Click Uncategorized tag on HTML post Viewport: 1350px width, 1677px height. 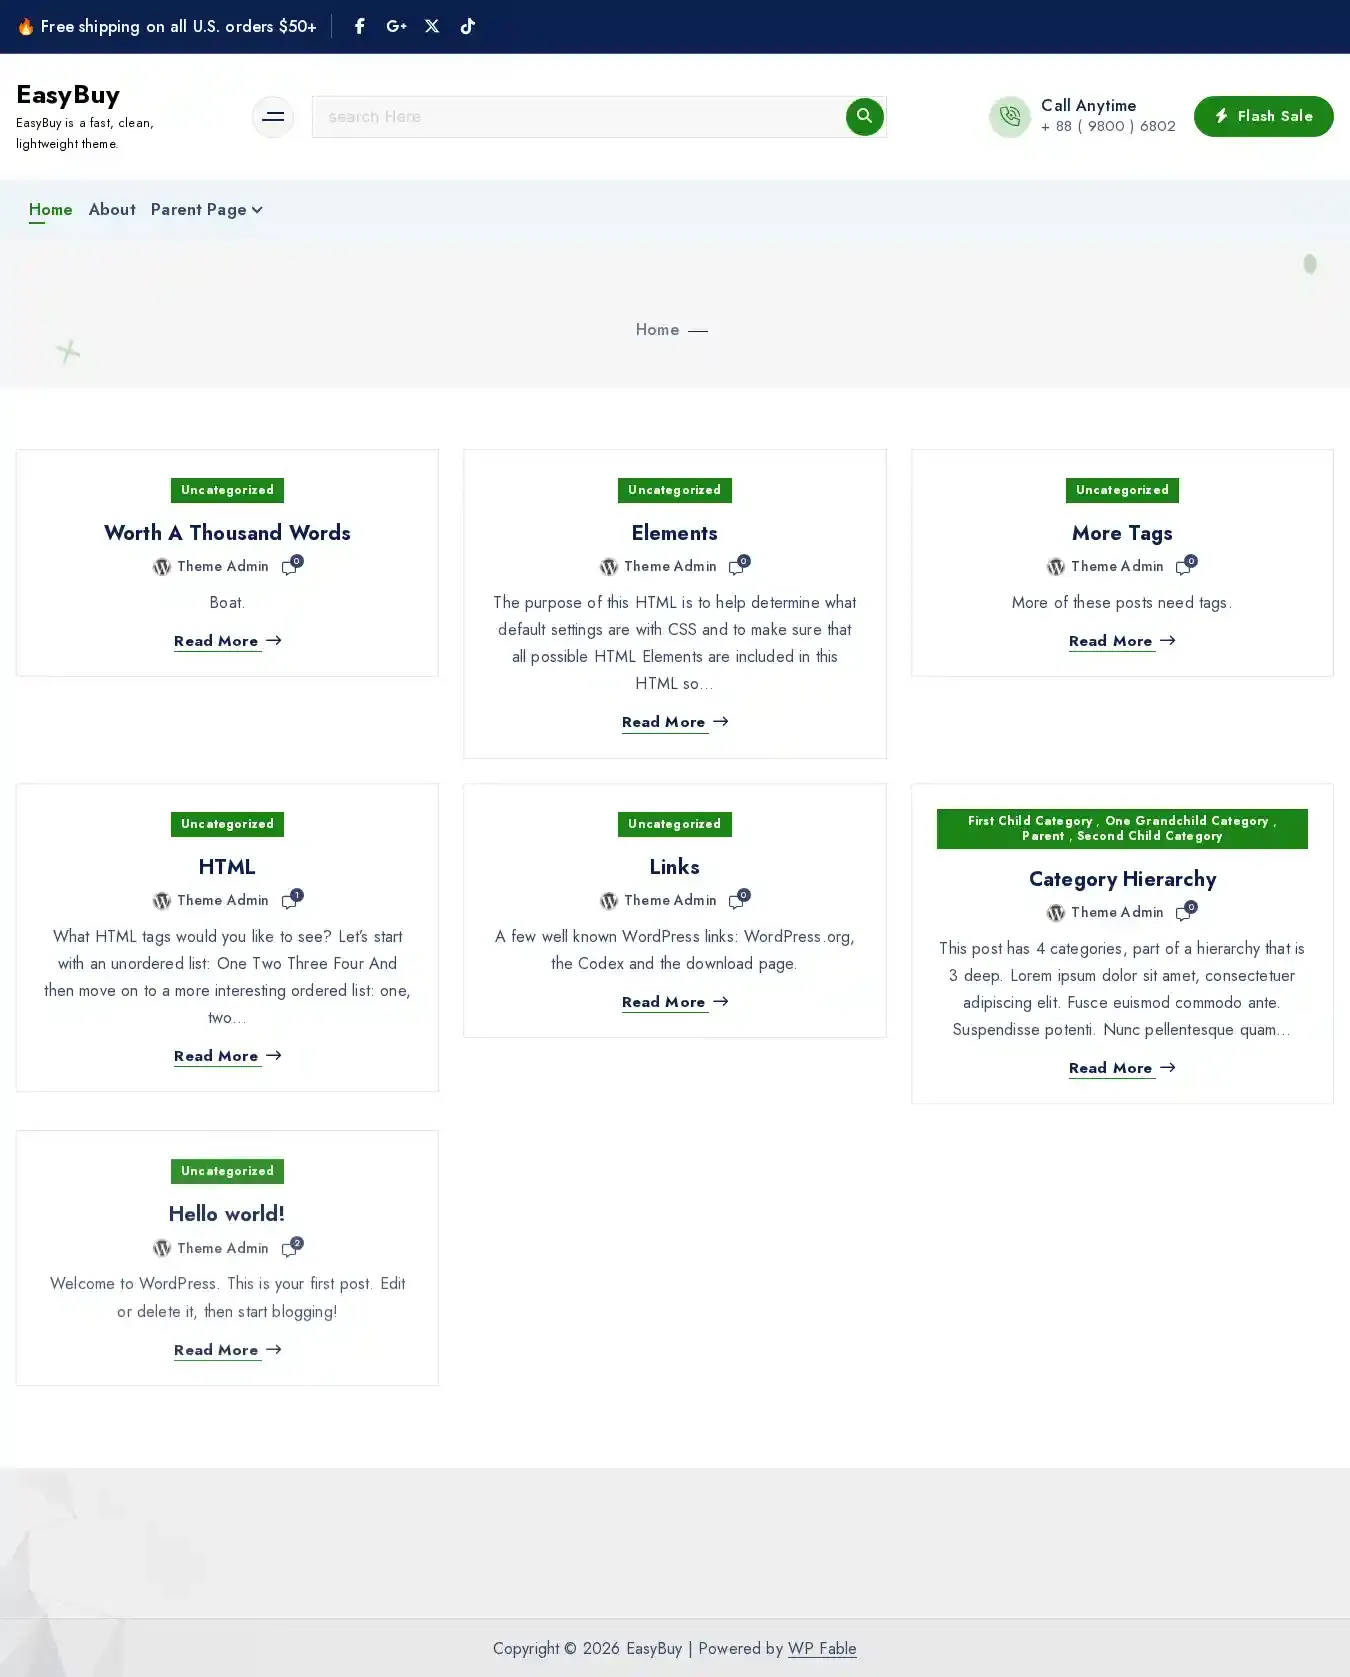point(227,824)
